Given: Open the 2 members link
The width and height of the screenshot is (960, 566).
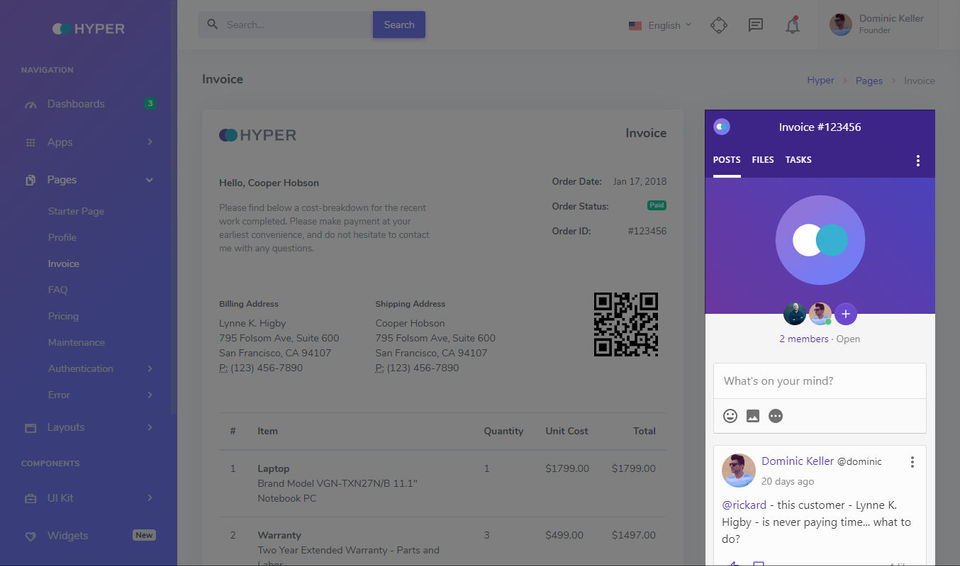Looking at the screenshot, I should pyautogui.click(x=804, y=339).
